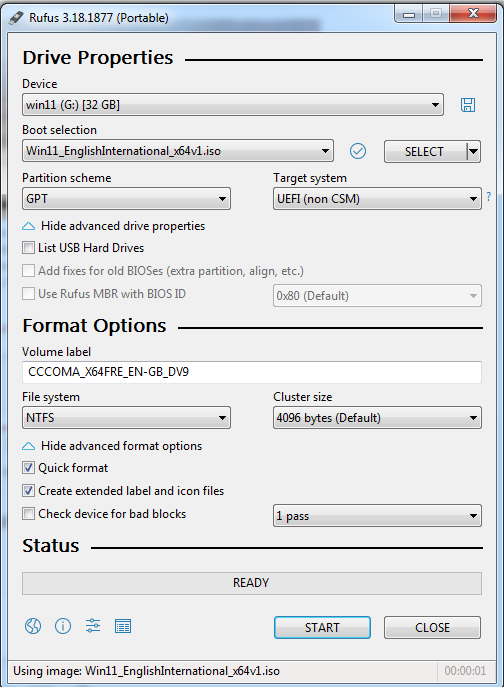Uncheck the Quick format option
Image resolution: width=504 pixels, height=687 pixels.
[28, 468]
